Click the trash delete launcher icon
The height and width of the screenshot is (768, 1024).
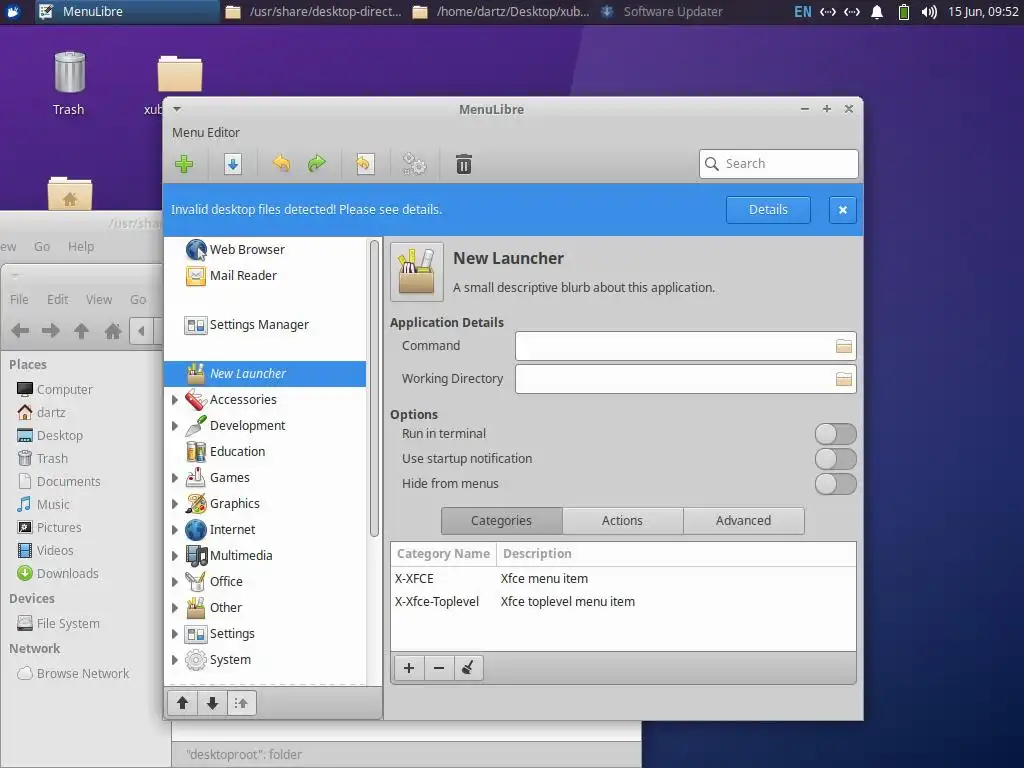(x=464, y=163)
